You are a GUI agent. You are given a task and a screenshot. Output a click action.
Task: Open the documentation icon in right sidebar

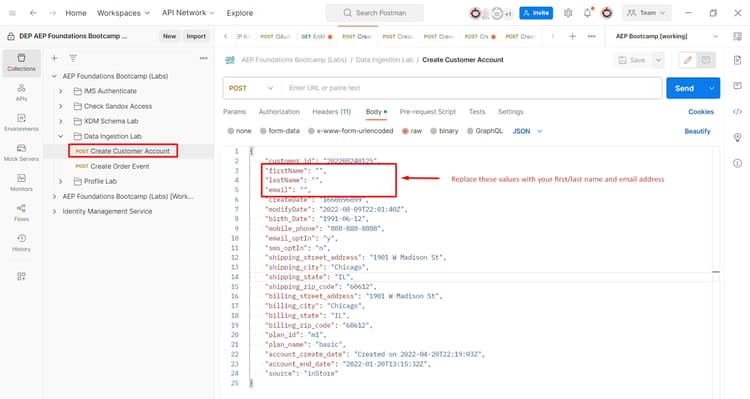[738, 60]
